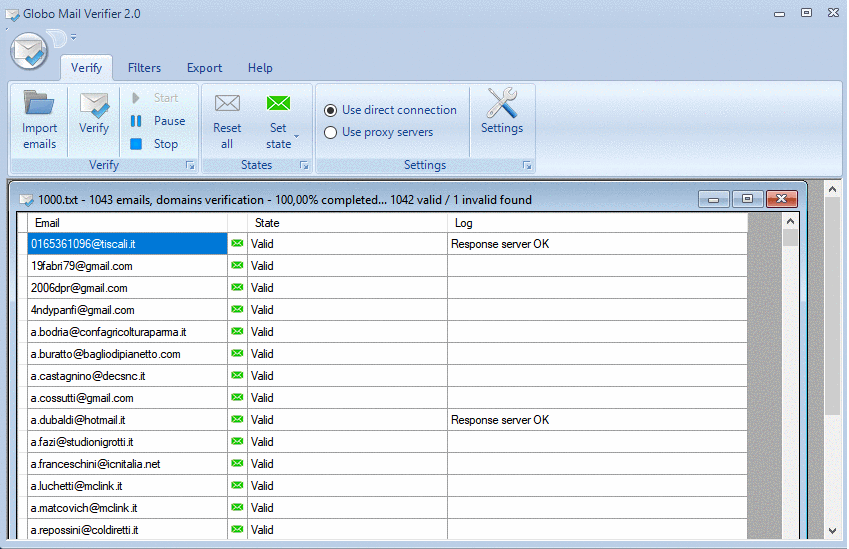
Task: Sort by the Log column header
Action: click(x=597, y=223)
